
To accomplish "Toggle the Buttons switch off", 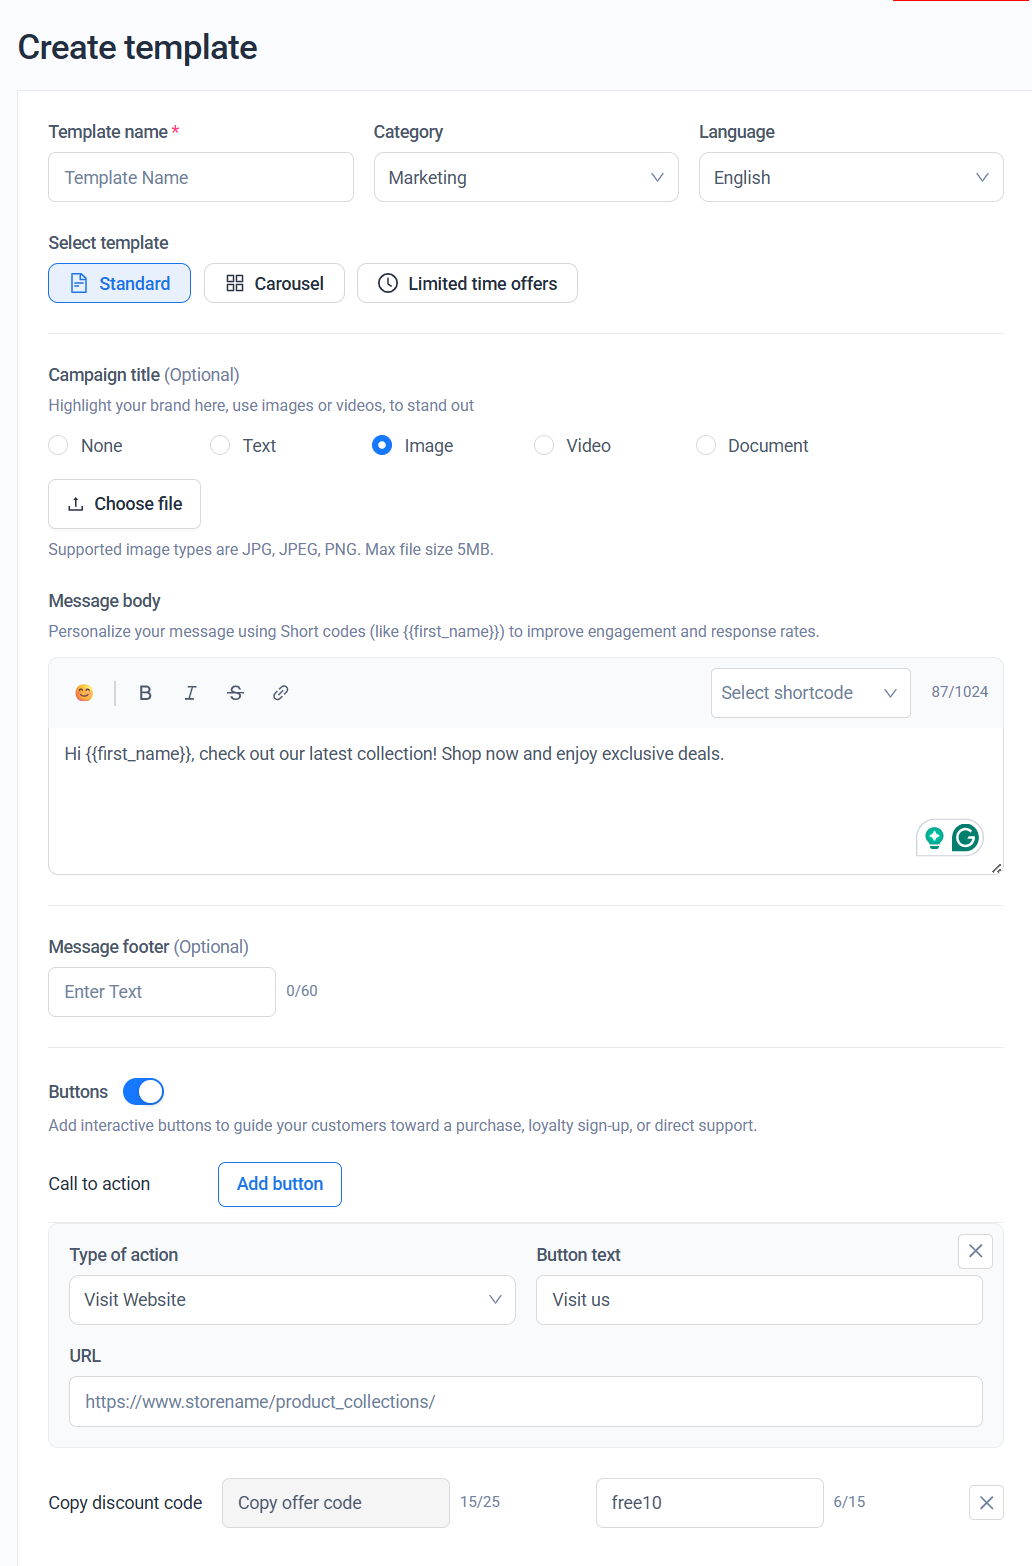I will click(143, 1092).
